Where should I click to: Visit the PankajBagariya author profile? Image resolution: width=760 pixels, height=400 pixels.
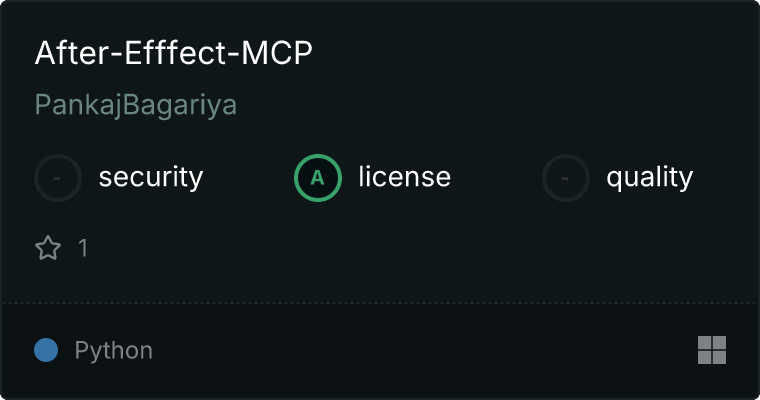[x=136, y=105]
